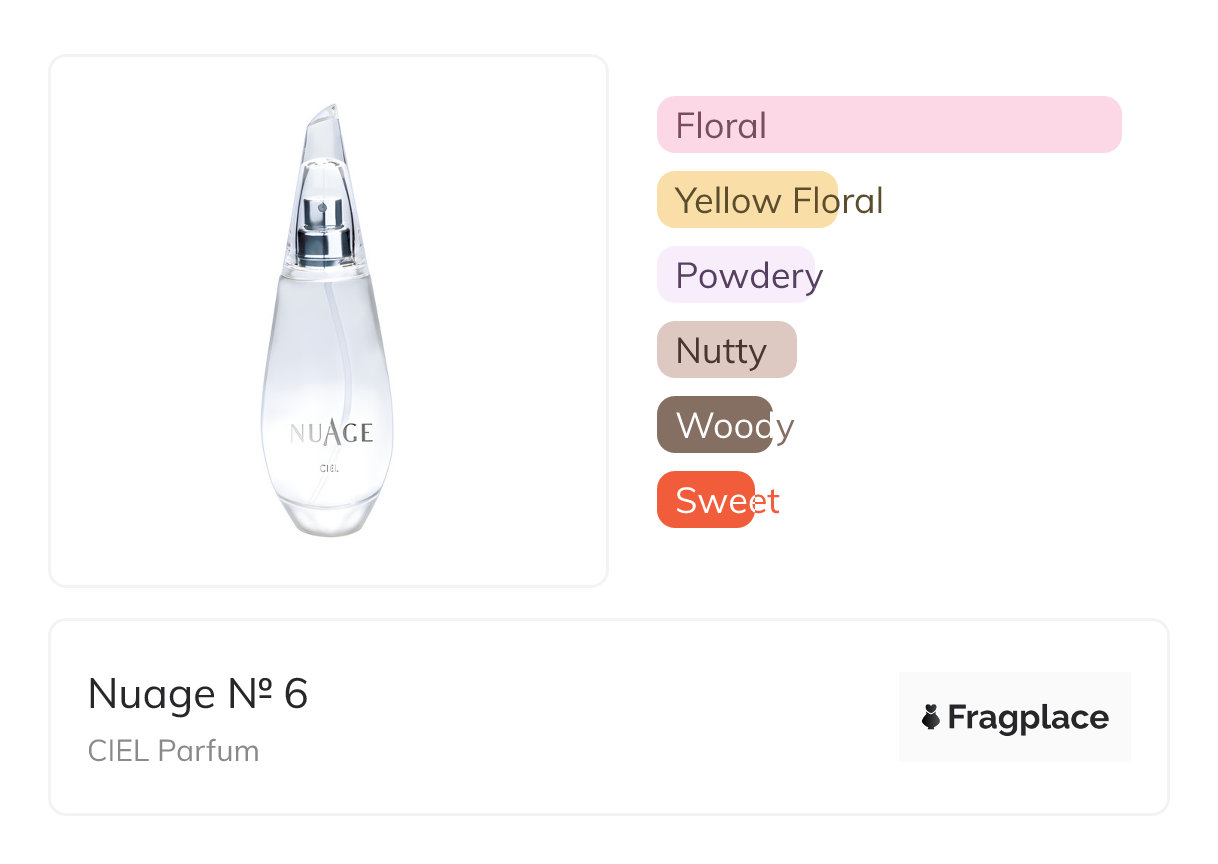Click the Fragplace perfume bottle logo icon
The width and height of the screenshot is (1218, 864).
click(931, 717)
